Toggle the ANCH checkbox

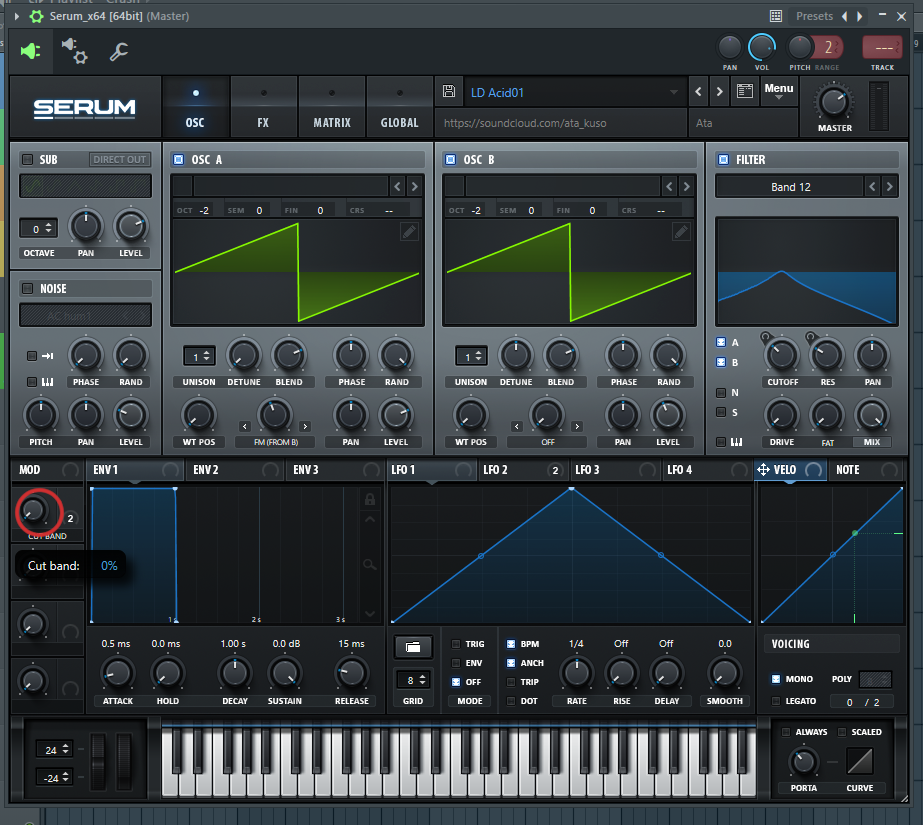(511, 663)
